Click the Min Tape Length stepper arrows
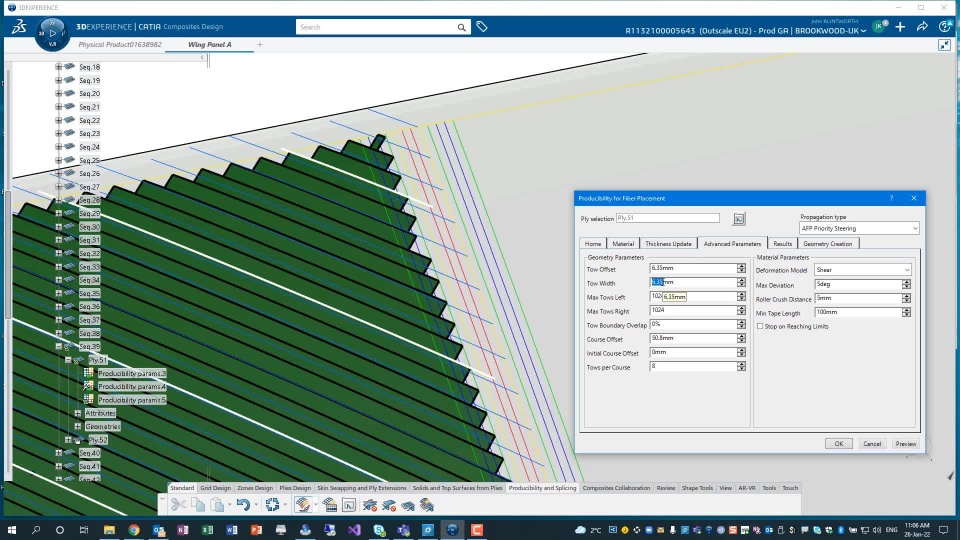This screenshot has width=960, height=540. point(906,312)
